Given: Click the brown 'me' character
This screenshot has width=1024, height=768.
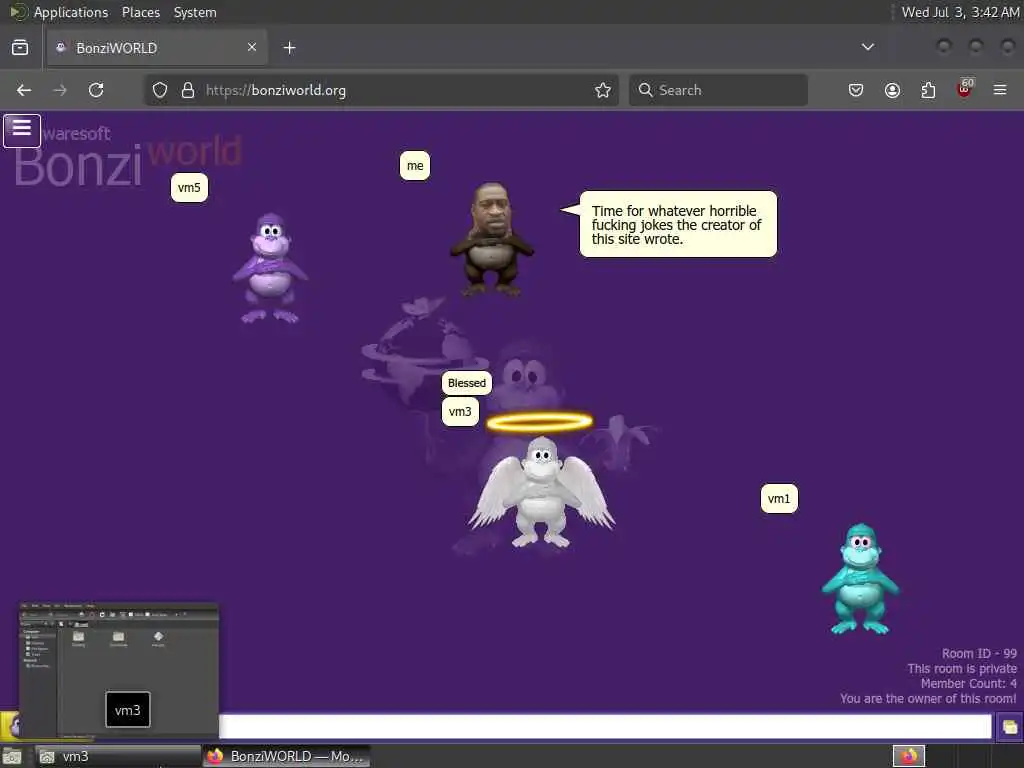Looking at the screenshot, I should [x=492, y=239].
